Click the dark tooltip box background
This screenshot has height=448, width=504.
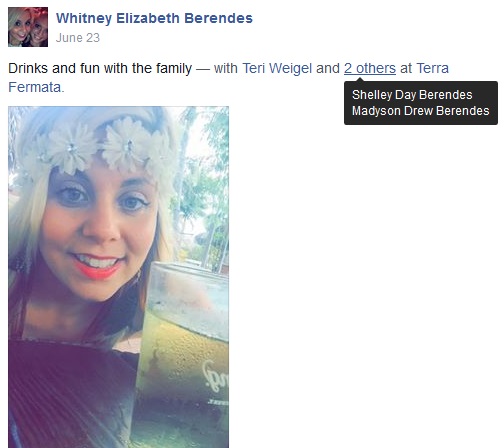point(421,103)
